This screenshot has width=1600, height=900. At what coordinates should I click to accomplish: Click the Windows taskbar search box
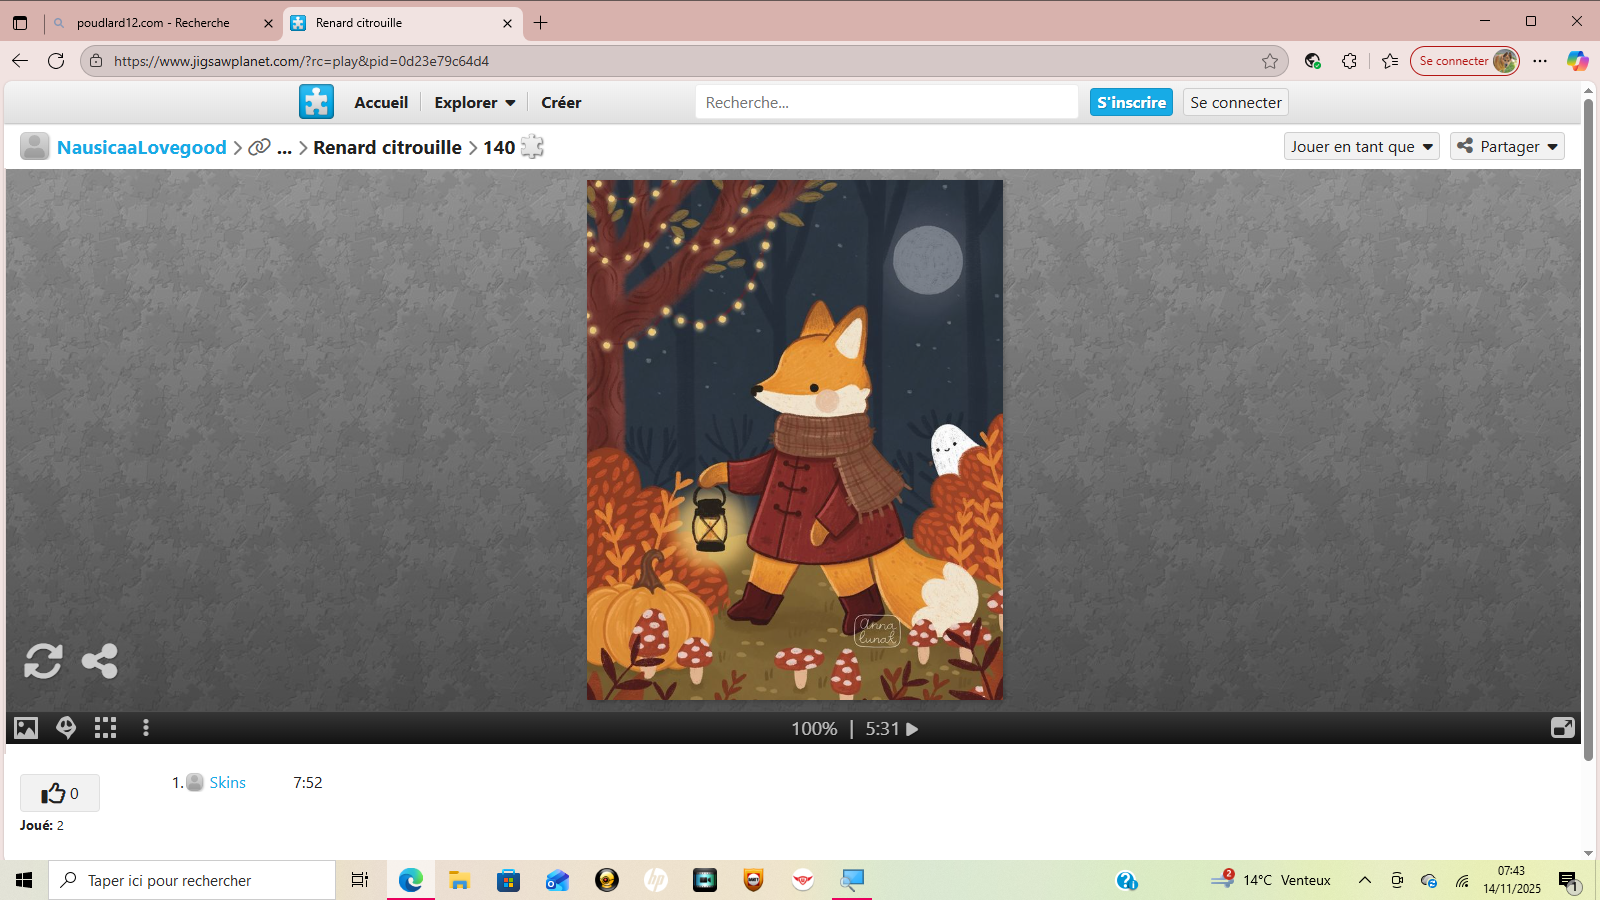point(192,880)
